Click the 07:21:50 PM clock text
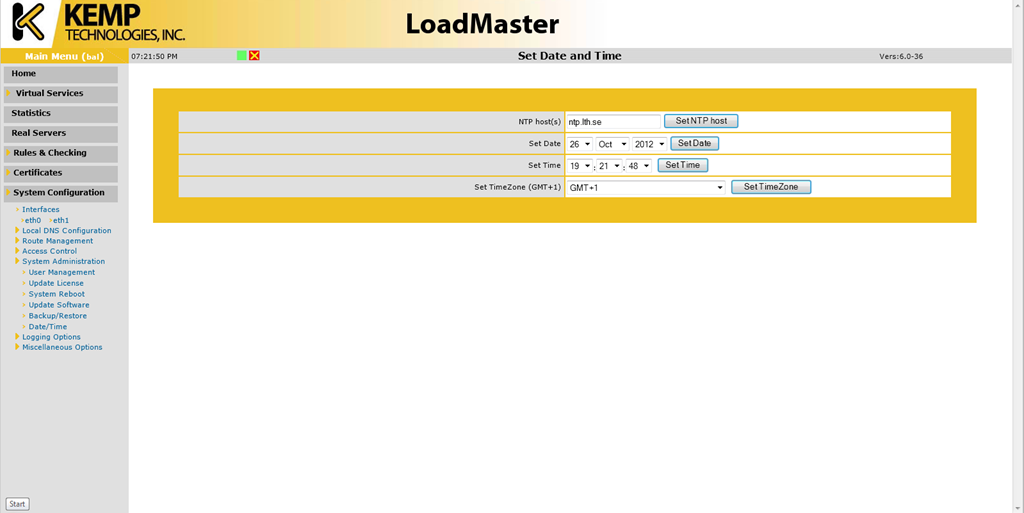This screenshot has height=513, width=1024. coord(154,57)
